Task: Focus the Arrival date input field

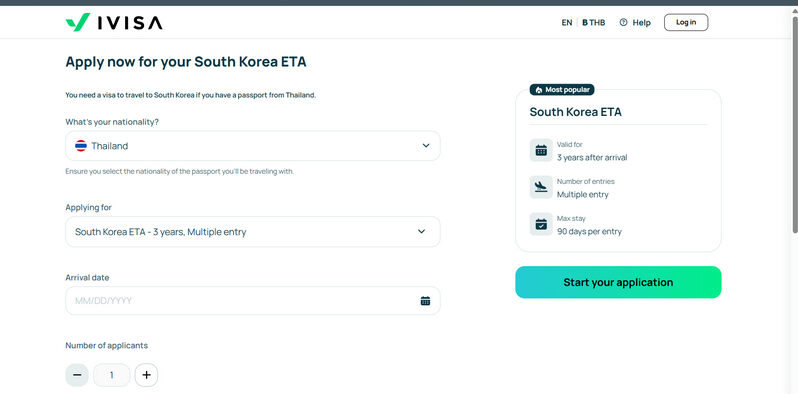Action: point(253,300)
